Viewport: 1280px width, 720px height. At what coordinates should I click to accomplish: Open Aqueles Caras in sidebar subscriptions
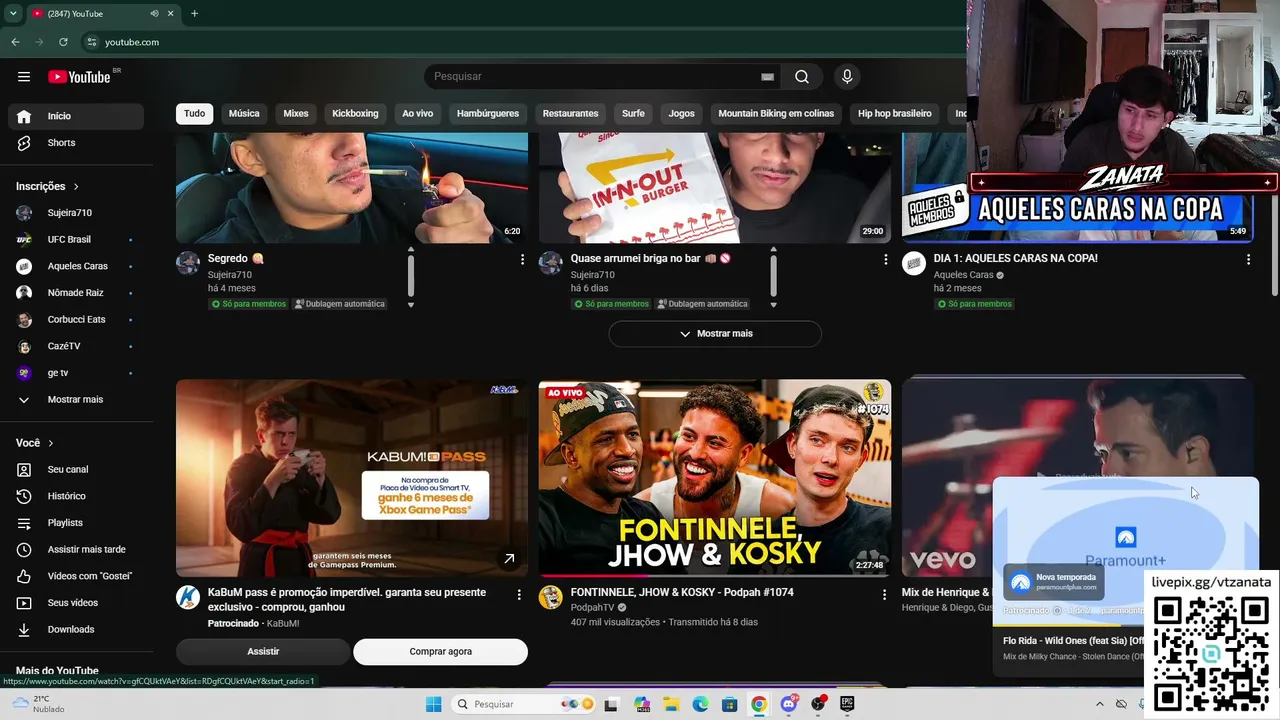pyautogui.click(x=76, y=266)
